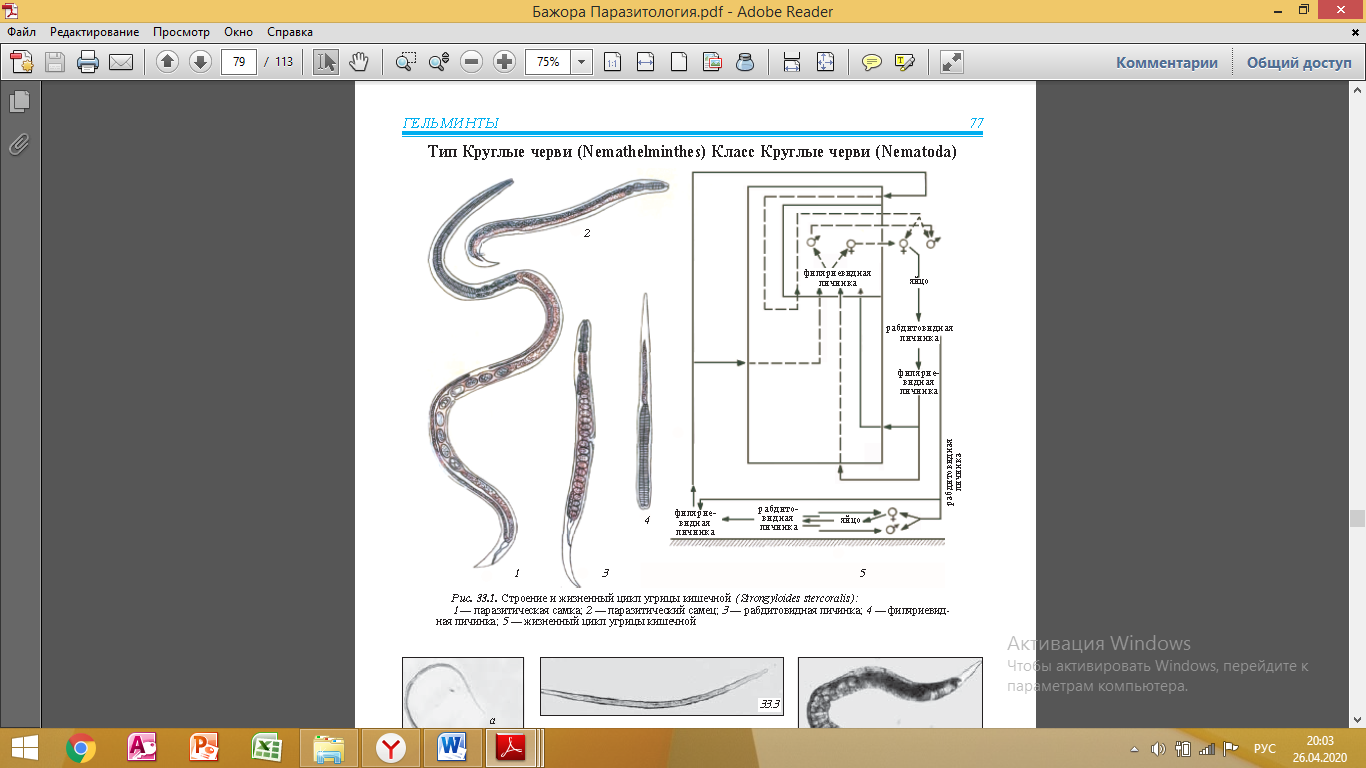The image size is (1366, 768).
Task: Click the volume speaker tray icon
Action: coord(1159,748)
